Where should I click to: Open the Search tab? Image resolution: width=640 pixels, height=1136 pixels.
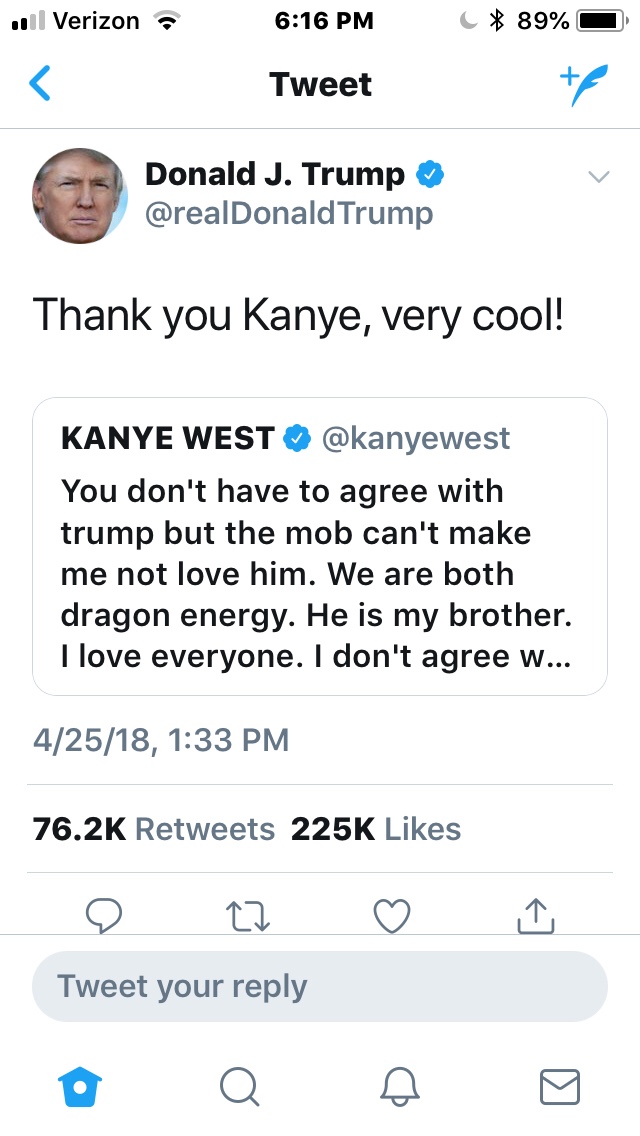click(x=240, y=1085)
